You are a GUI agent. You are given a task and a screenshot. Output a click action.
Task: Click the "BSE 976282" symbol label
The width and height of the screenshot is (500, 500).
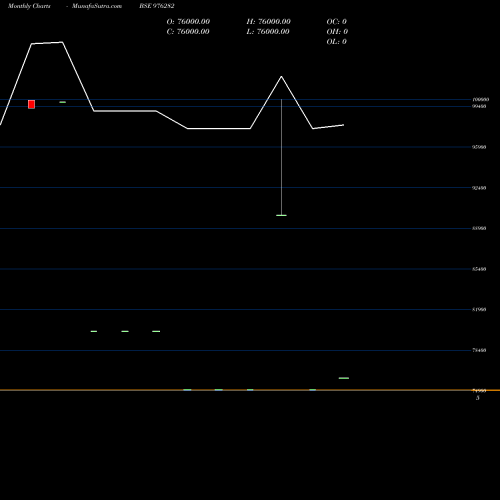(157, 6)
